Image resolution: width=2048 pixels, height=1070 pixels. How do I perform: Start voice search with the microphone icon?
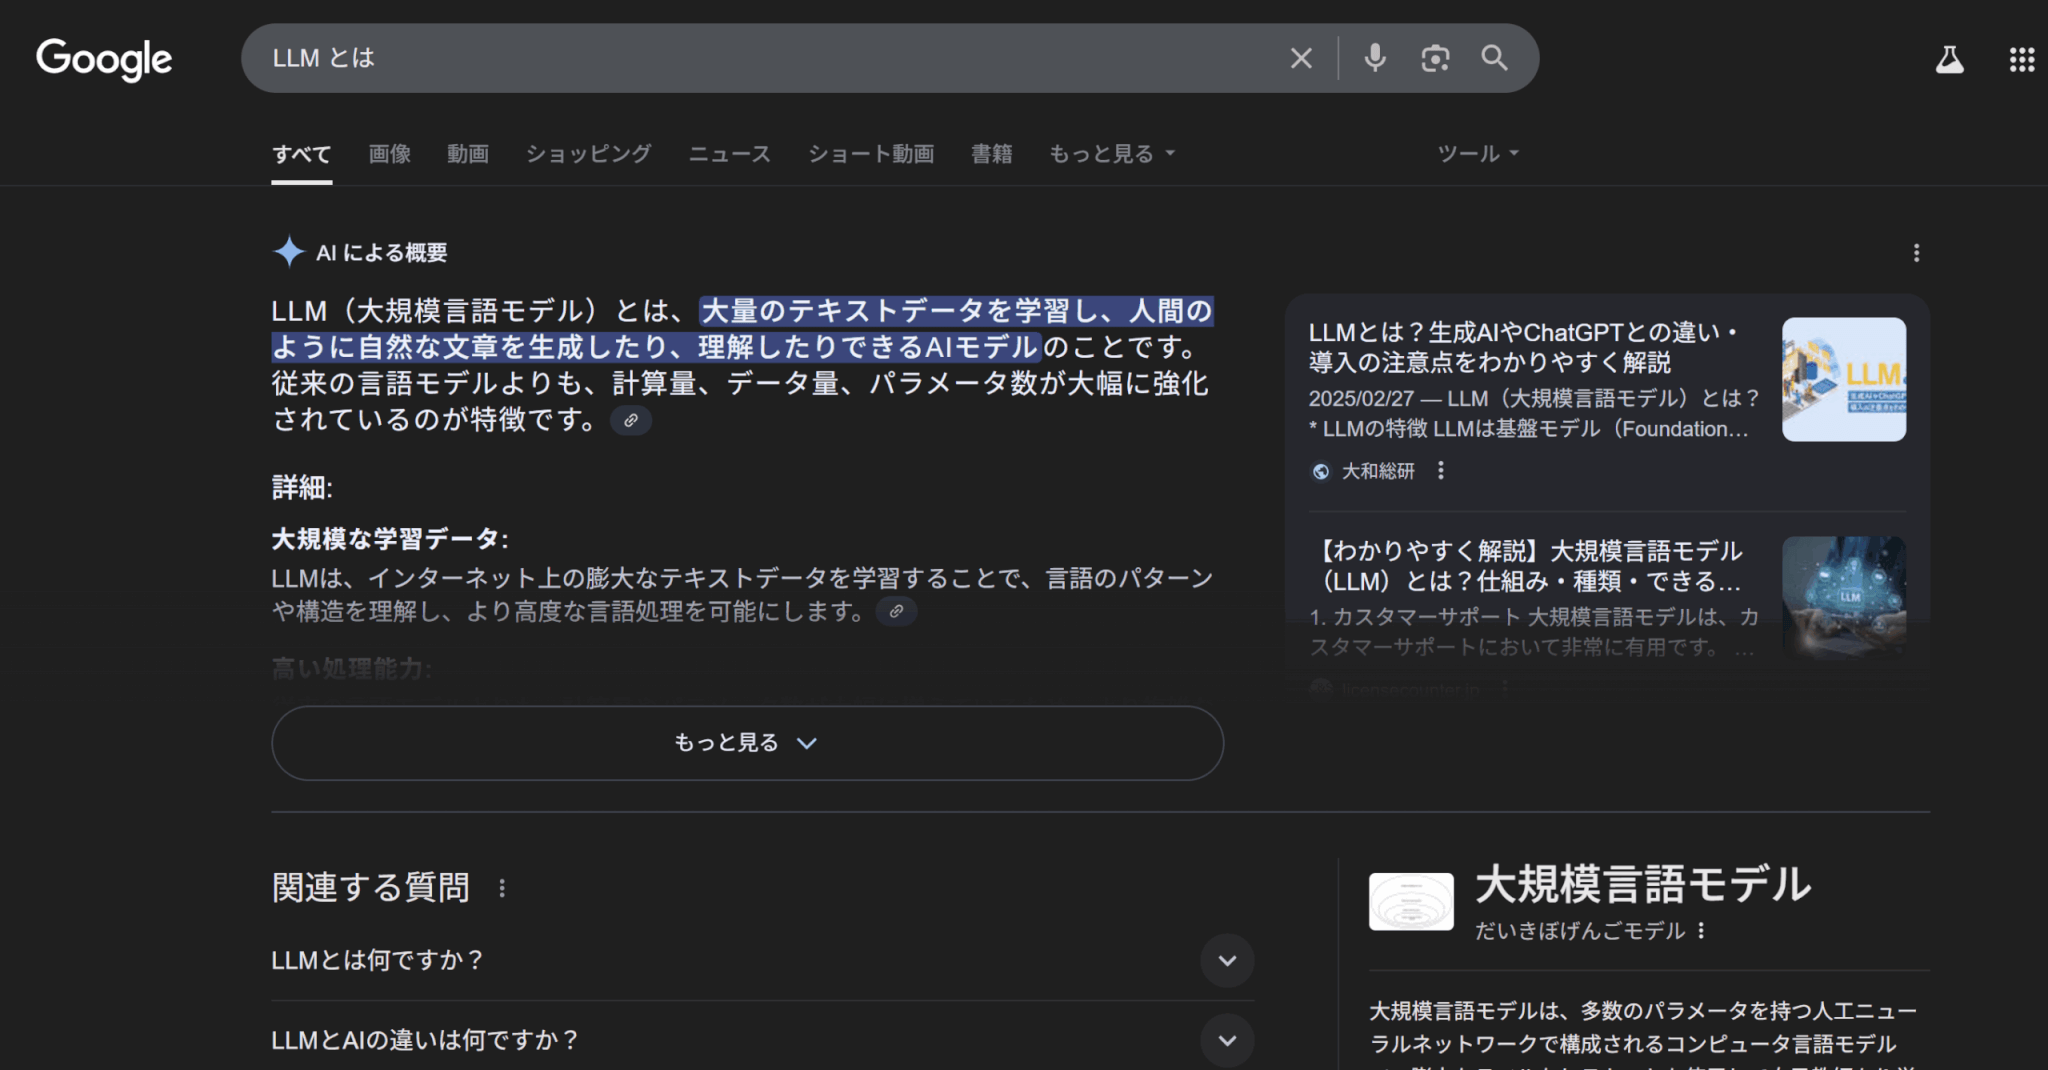coord(1375,58)
